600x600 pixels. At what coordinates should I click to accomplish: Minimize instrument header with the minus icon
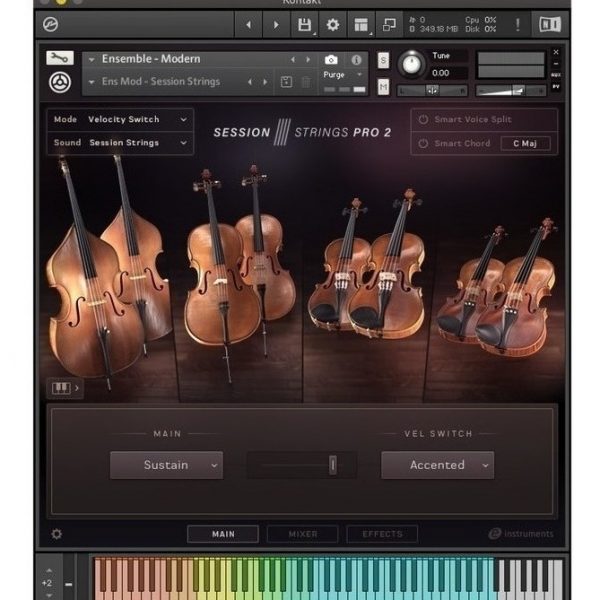pyautogui.click(x=556, y=64)
